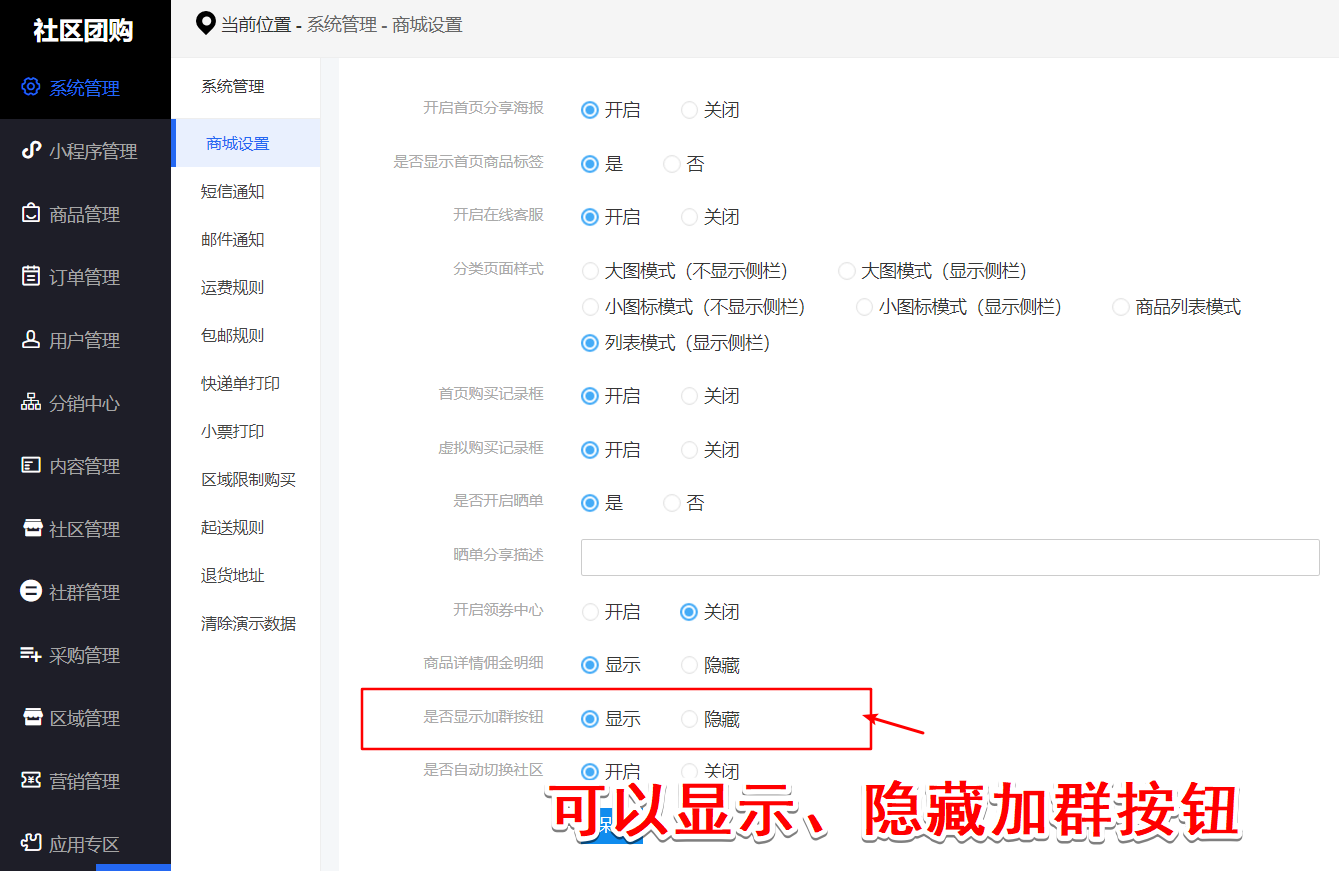The height and width of the screenshot is (871, 1339).
Task: Select the 商城设置 submenu item
Action: click(x=245, y=143)
